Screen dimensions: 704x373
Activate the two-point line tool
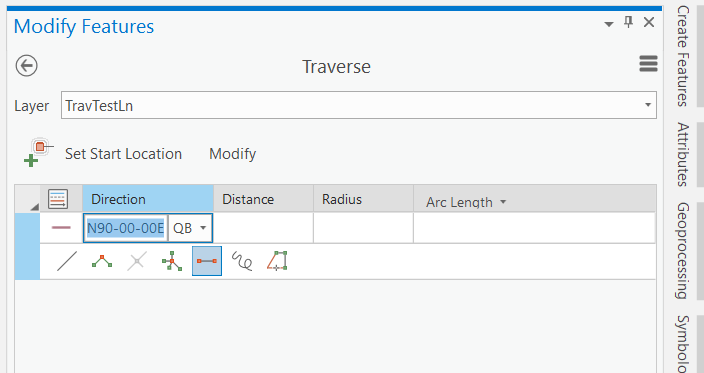click(x=207, y=261)
